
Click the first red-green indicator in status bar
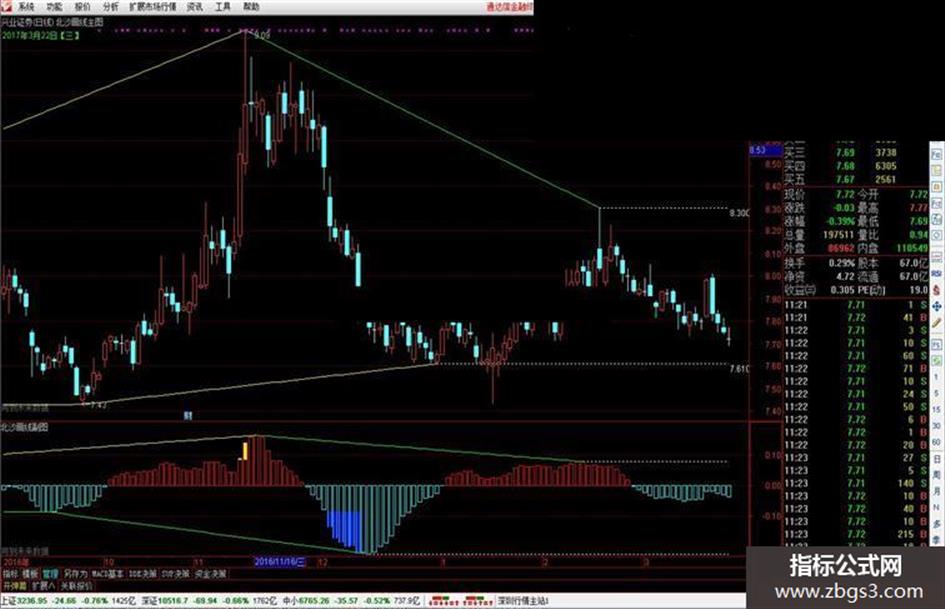click(442, 601)
